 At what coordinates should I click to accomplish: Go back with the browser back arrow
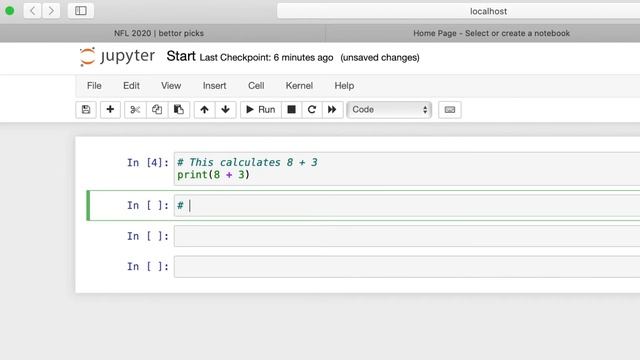[x=32, y=11]
